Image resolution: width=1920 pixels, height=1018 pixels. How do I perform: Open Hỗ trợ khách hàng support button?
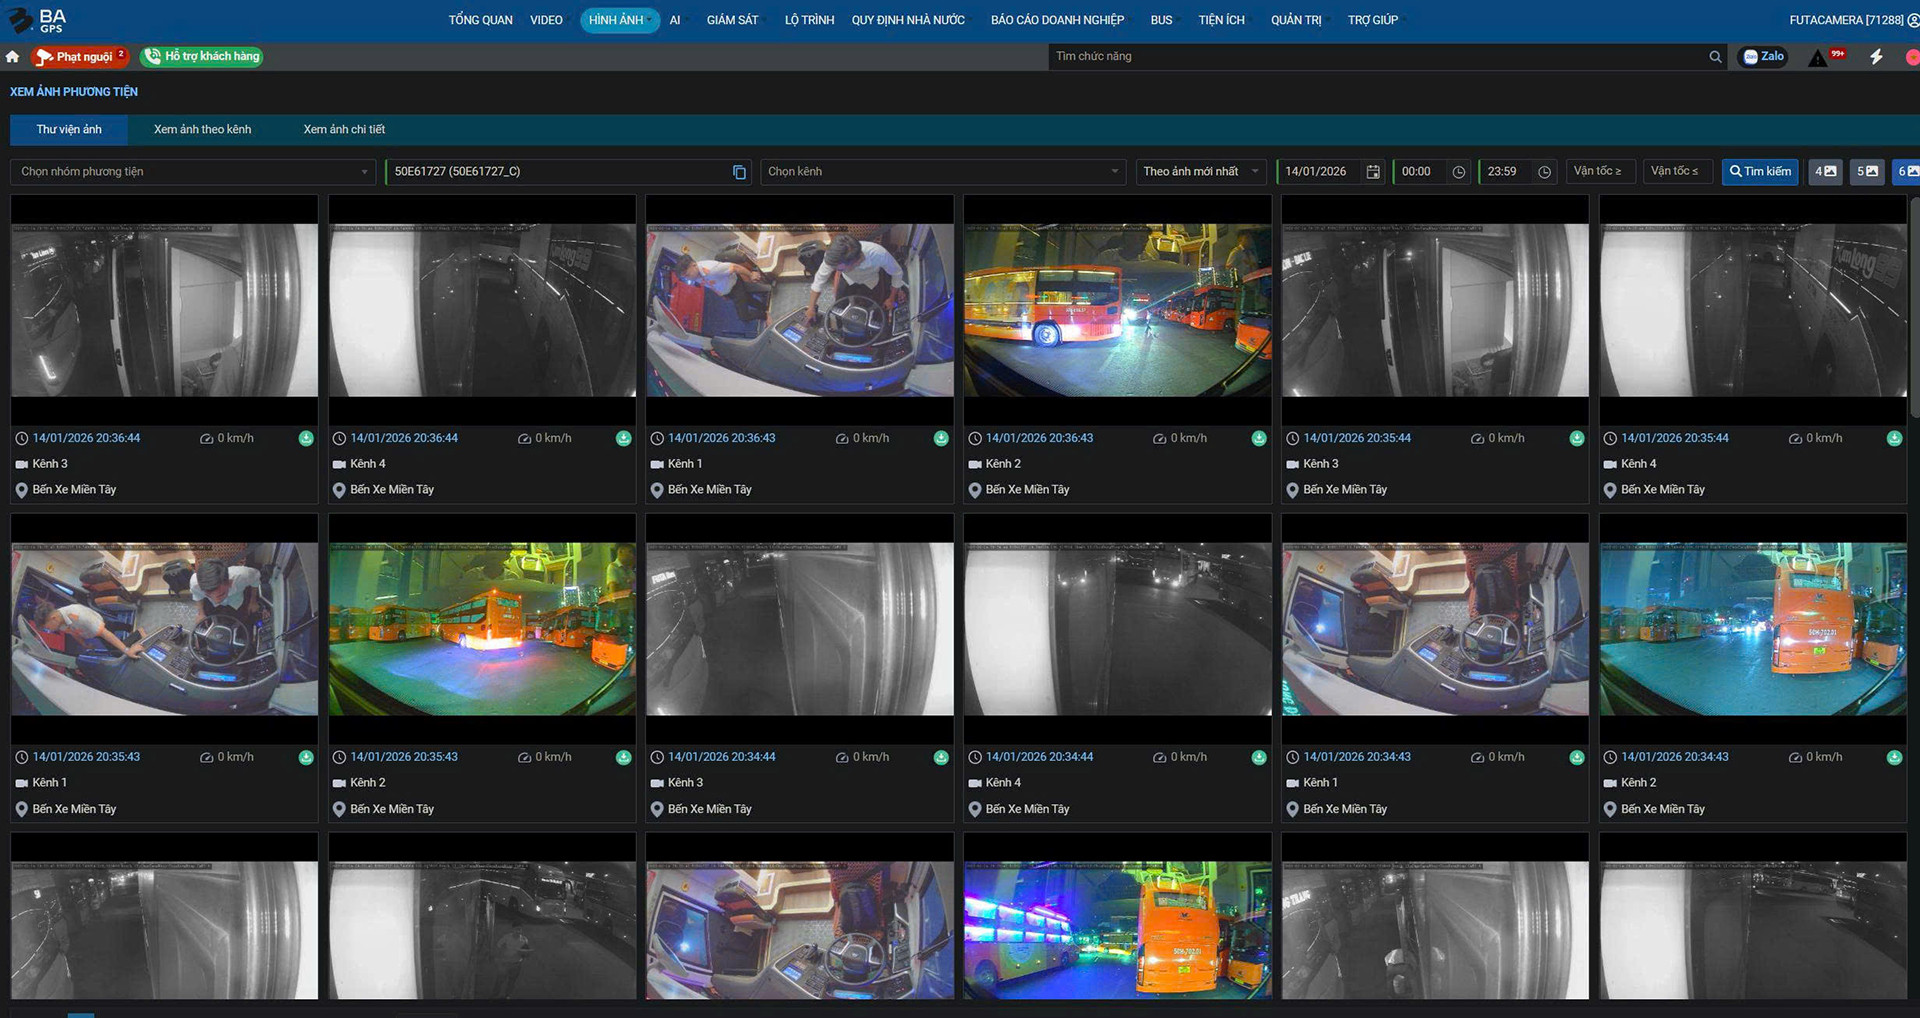(203, 57)
